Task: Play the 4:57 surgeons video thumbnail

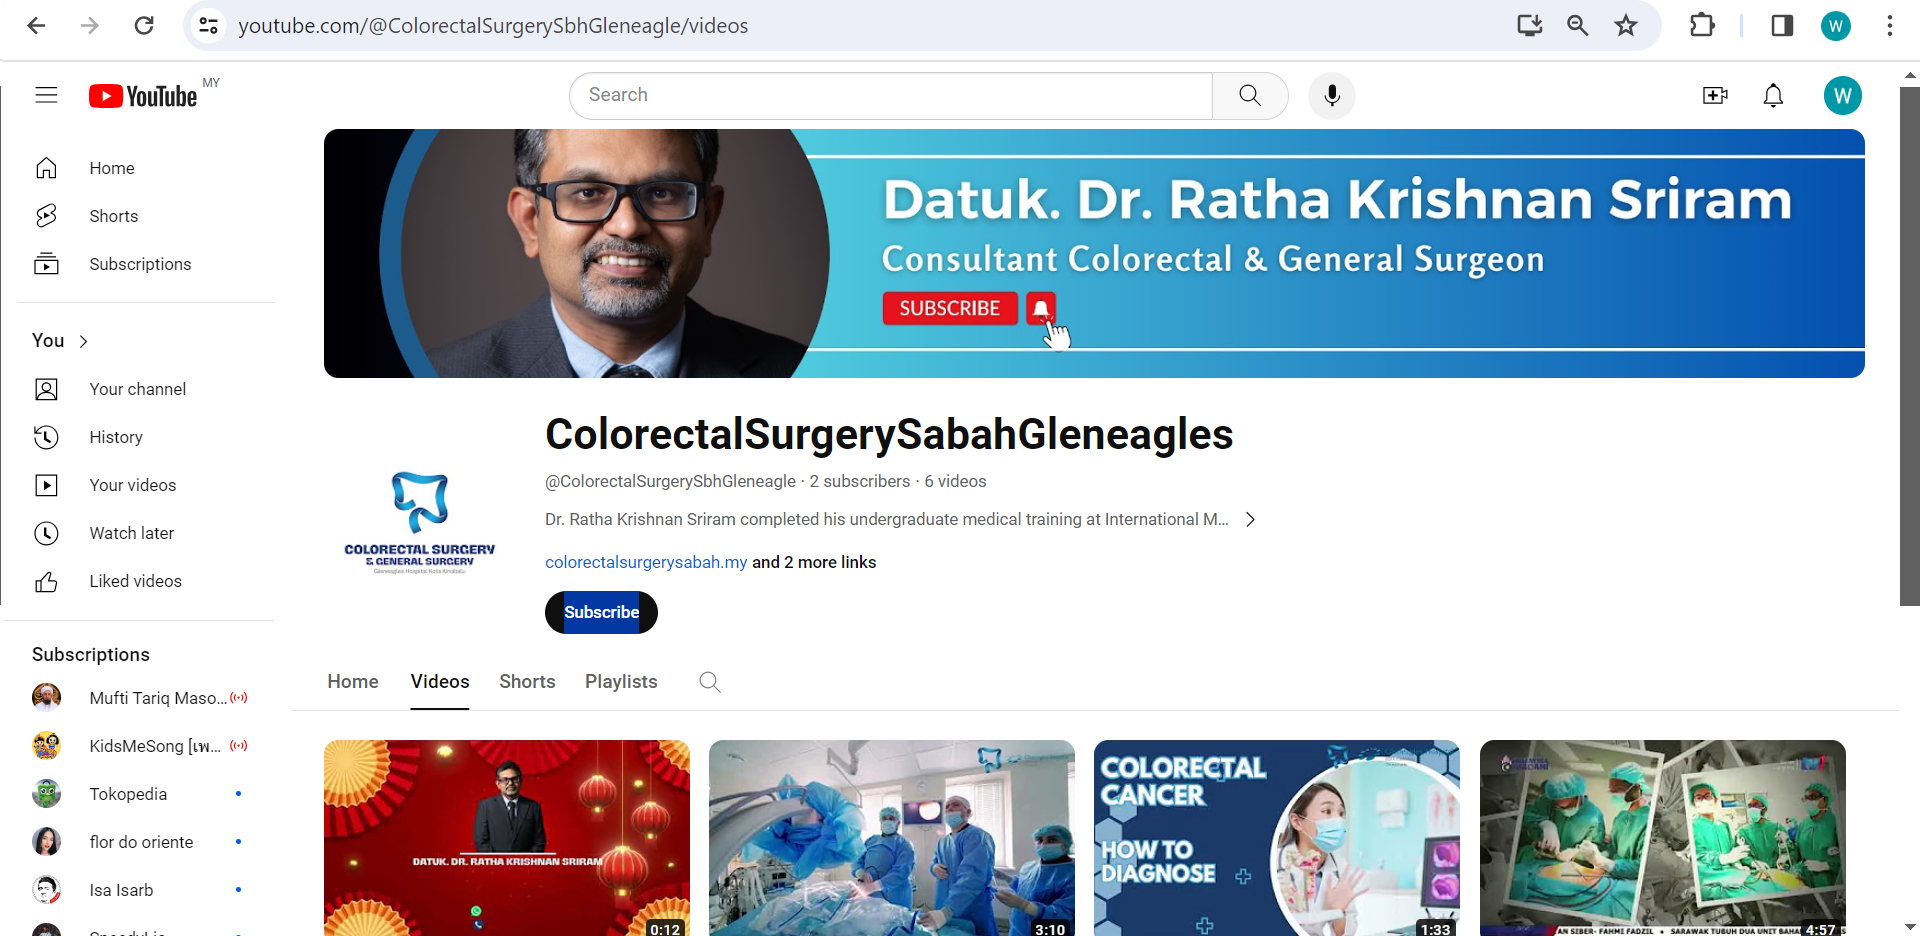Action: pos(1663,838)
